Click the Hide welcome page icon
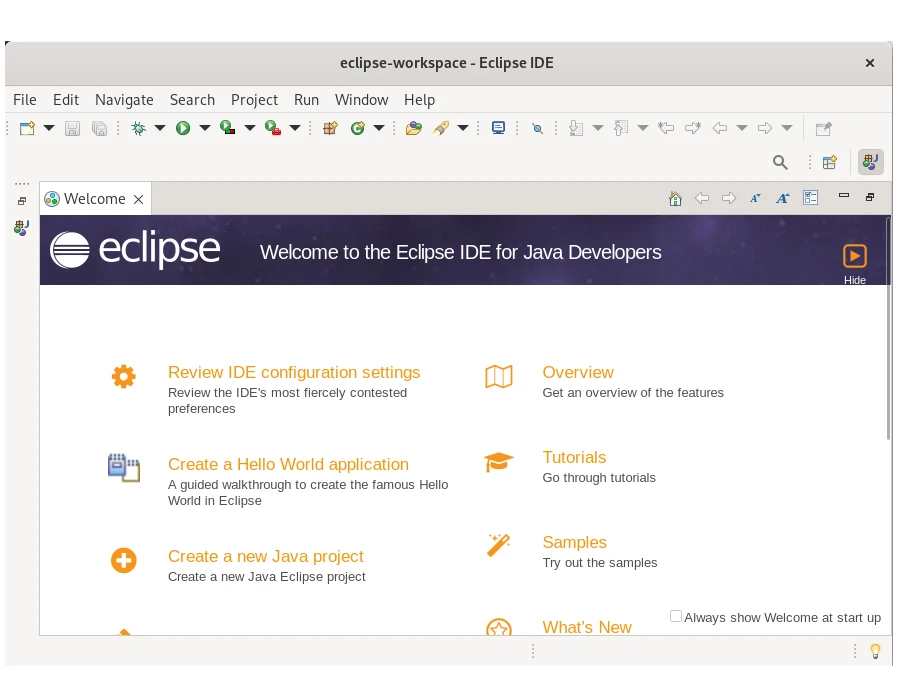The width and height of the screenshot is (900, 700). 854,256
